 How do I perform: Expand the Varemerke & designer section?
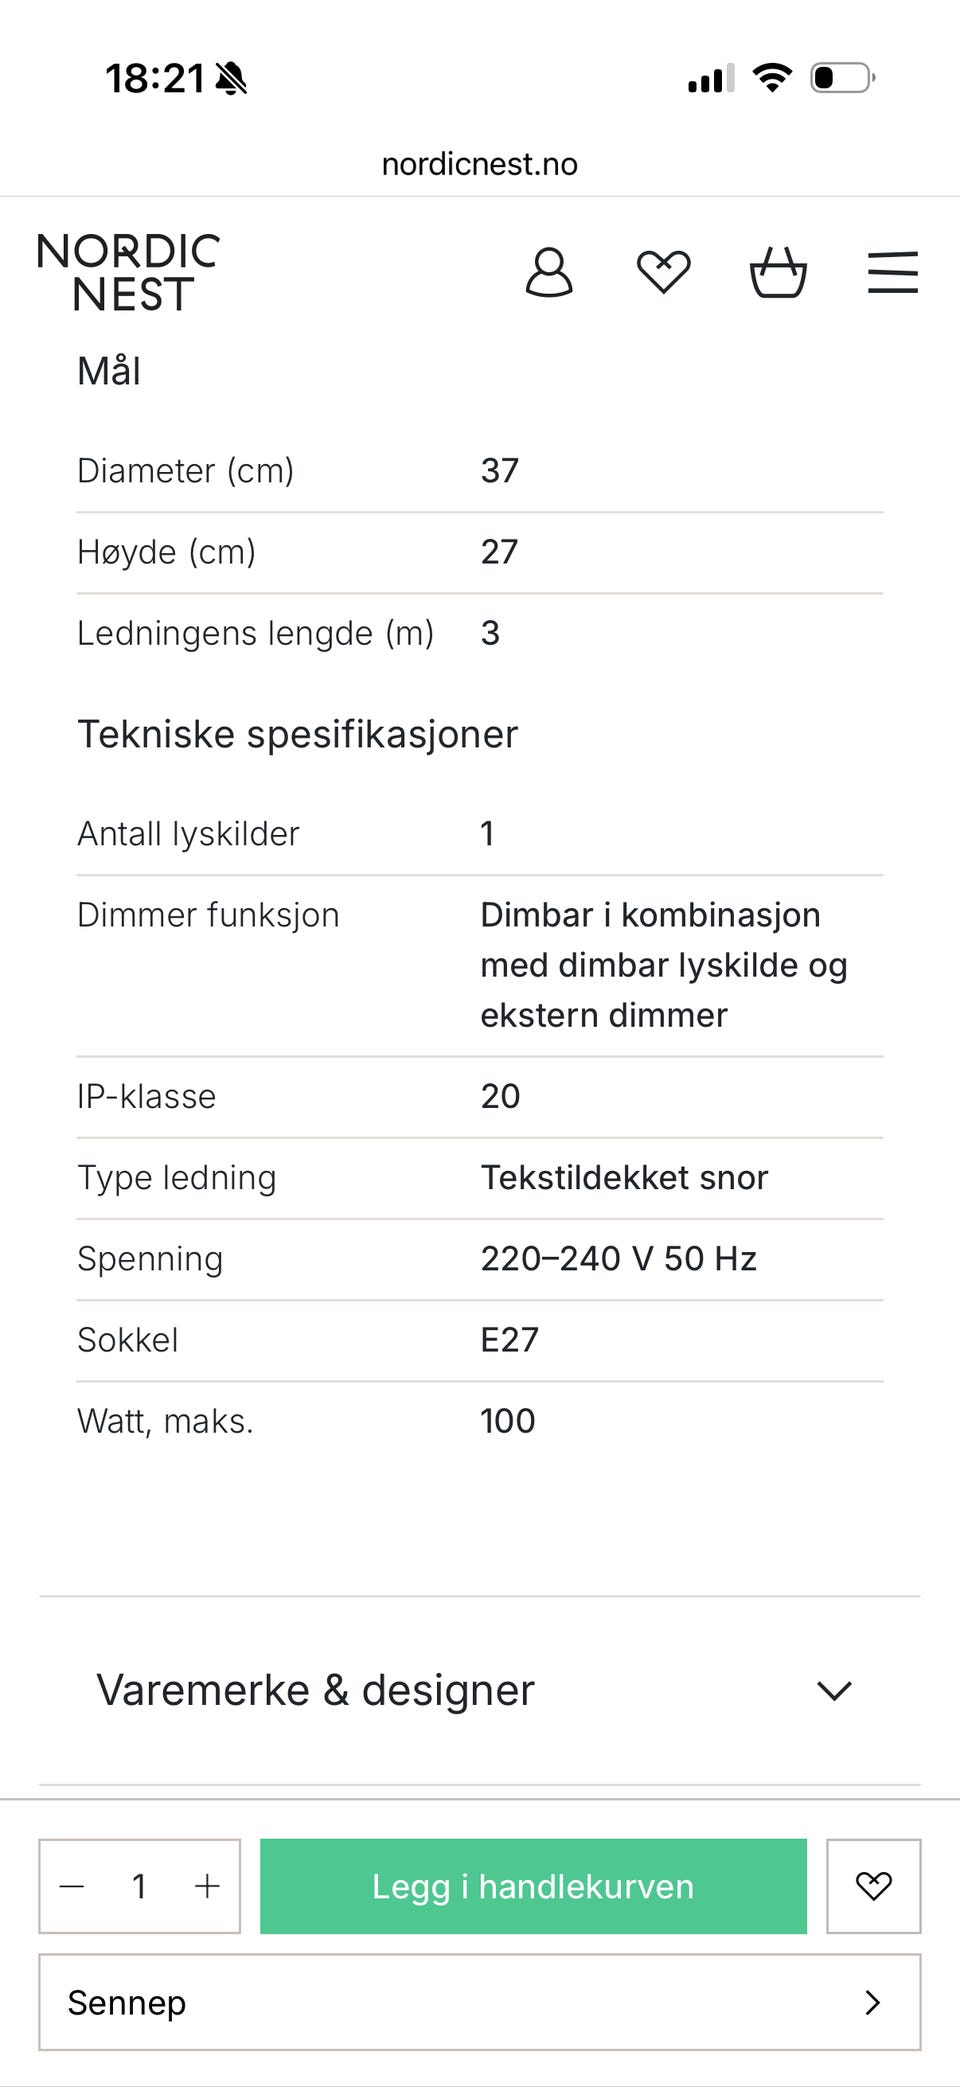click(480, 1690)
